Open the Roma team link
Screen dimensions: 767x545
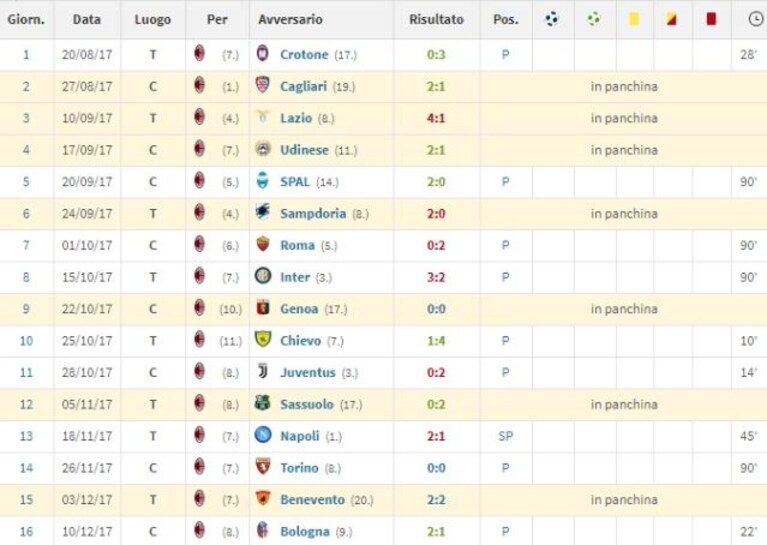297,246
